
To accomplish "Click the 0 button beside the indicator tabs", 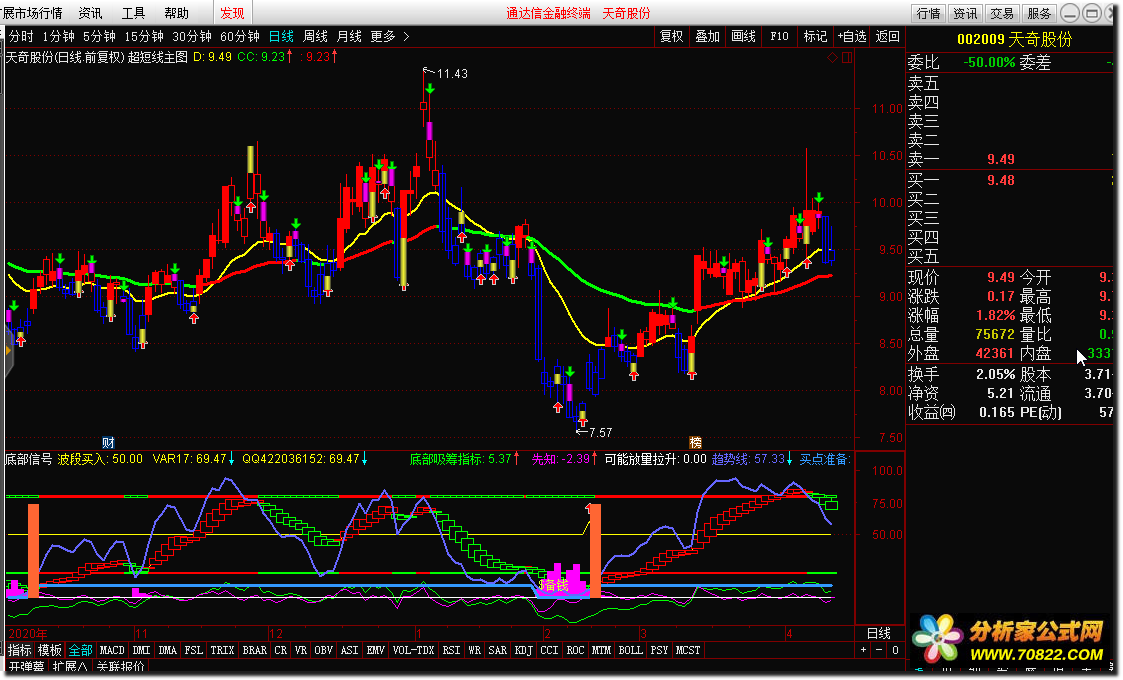I will pos(895,650).
